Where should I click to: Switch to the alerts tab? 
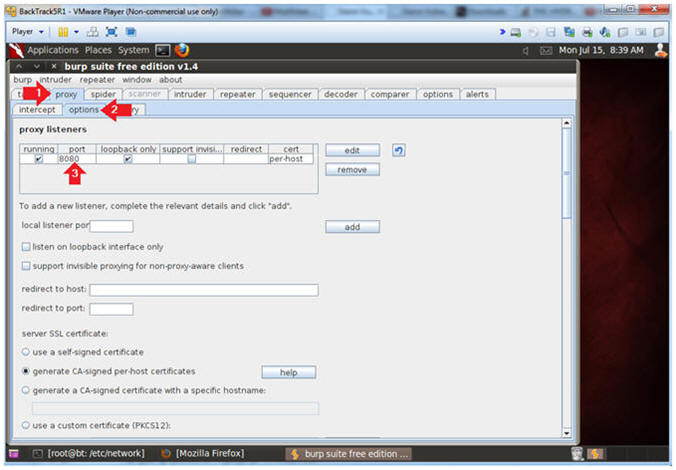coord(477,94)
